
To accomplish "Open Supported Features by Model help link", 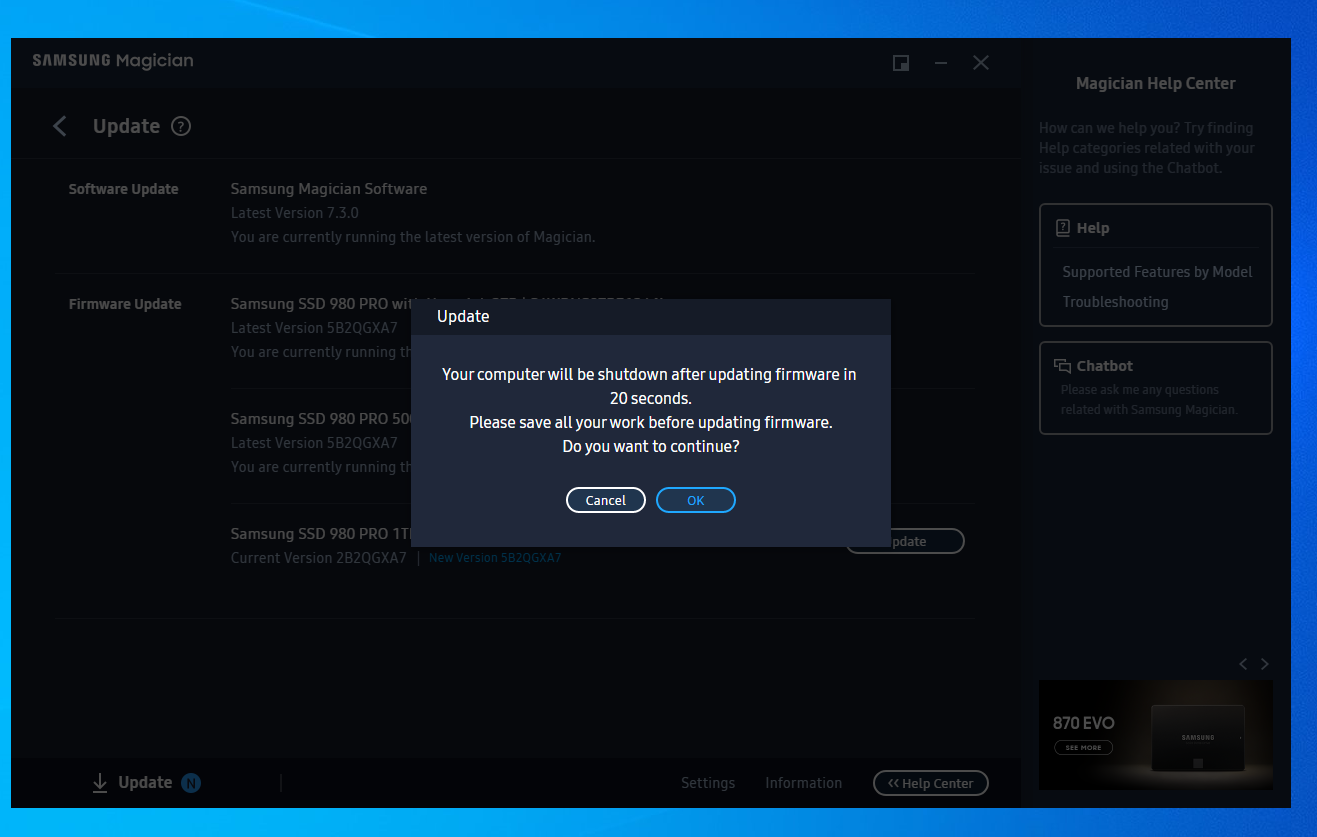I will (1157, 272).
